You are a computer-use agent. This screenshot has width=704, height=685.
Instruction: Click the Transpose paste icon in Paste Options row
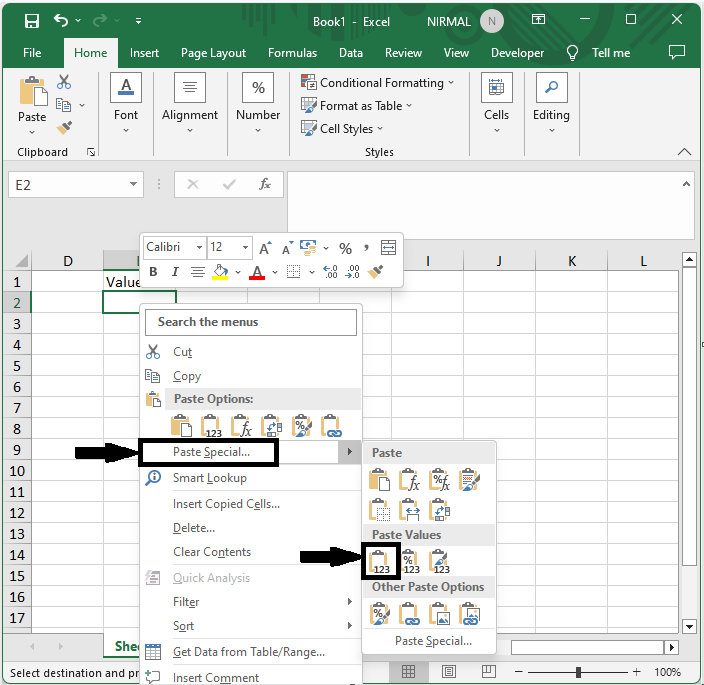point(271,426)
